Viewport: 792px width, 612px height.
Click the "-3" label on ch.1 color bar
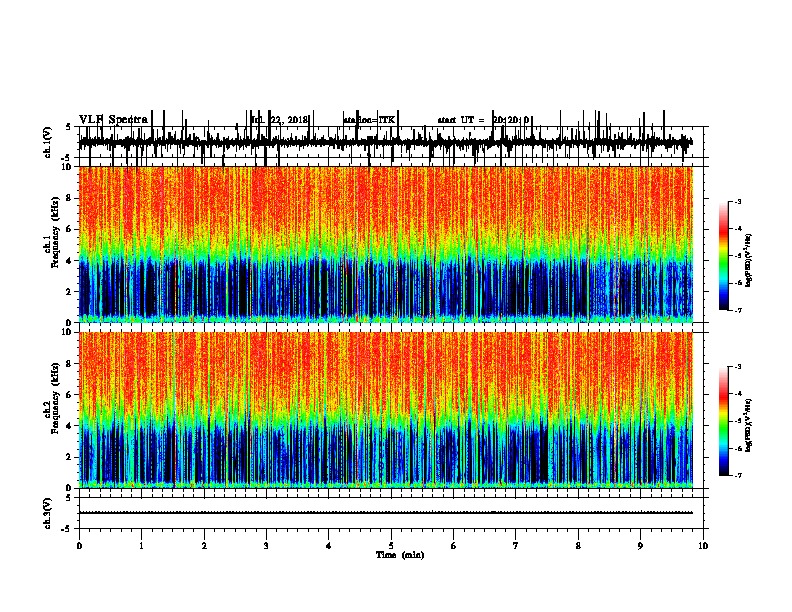(x=737, y=201)
